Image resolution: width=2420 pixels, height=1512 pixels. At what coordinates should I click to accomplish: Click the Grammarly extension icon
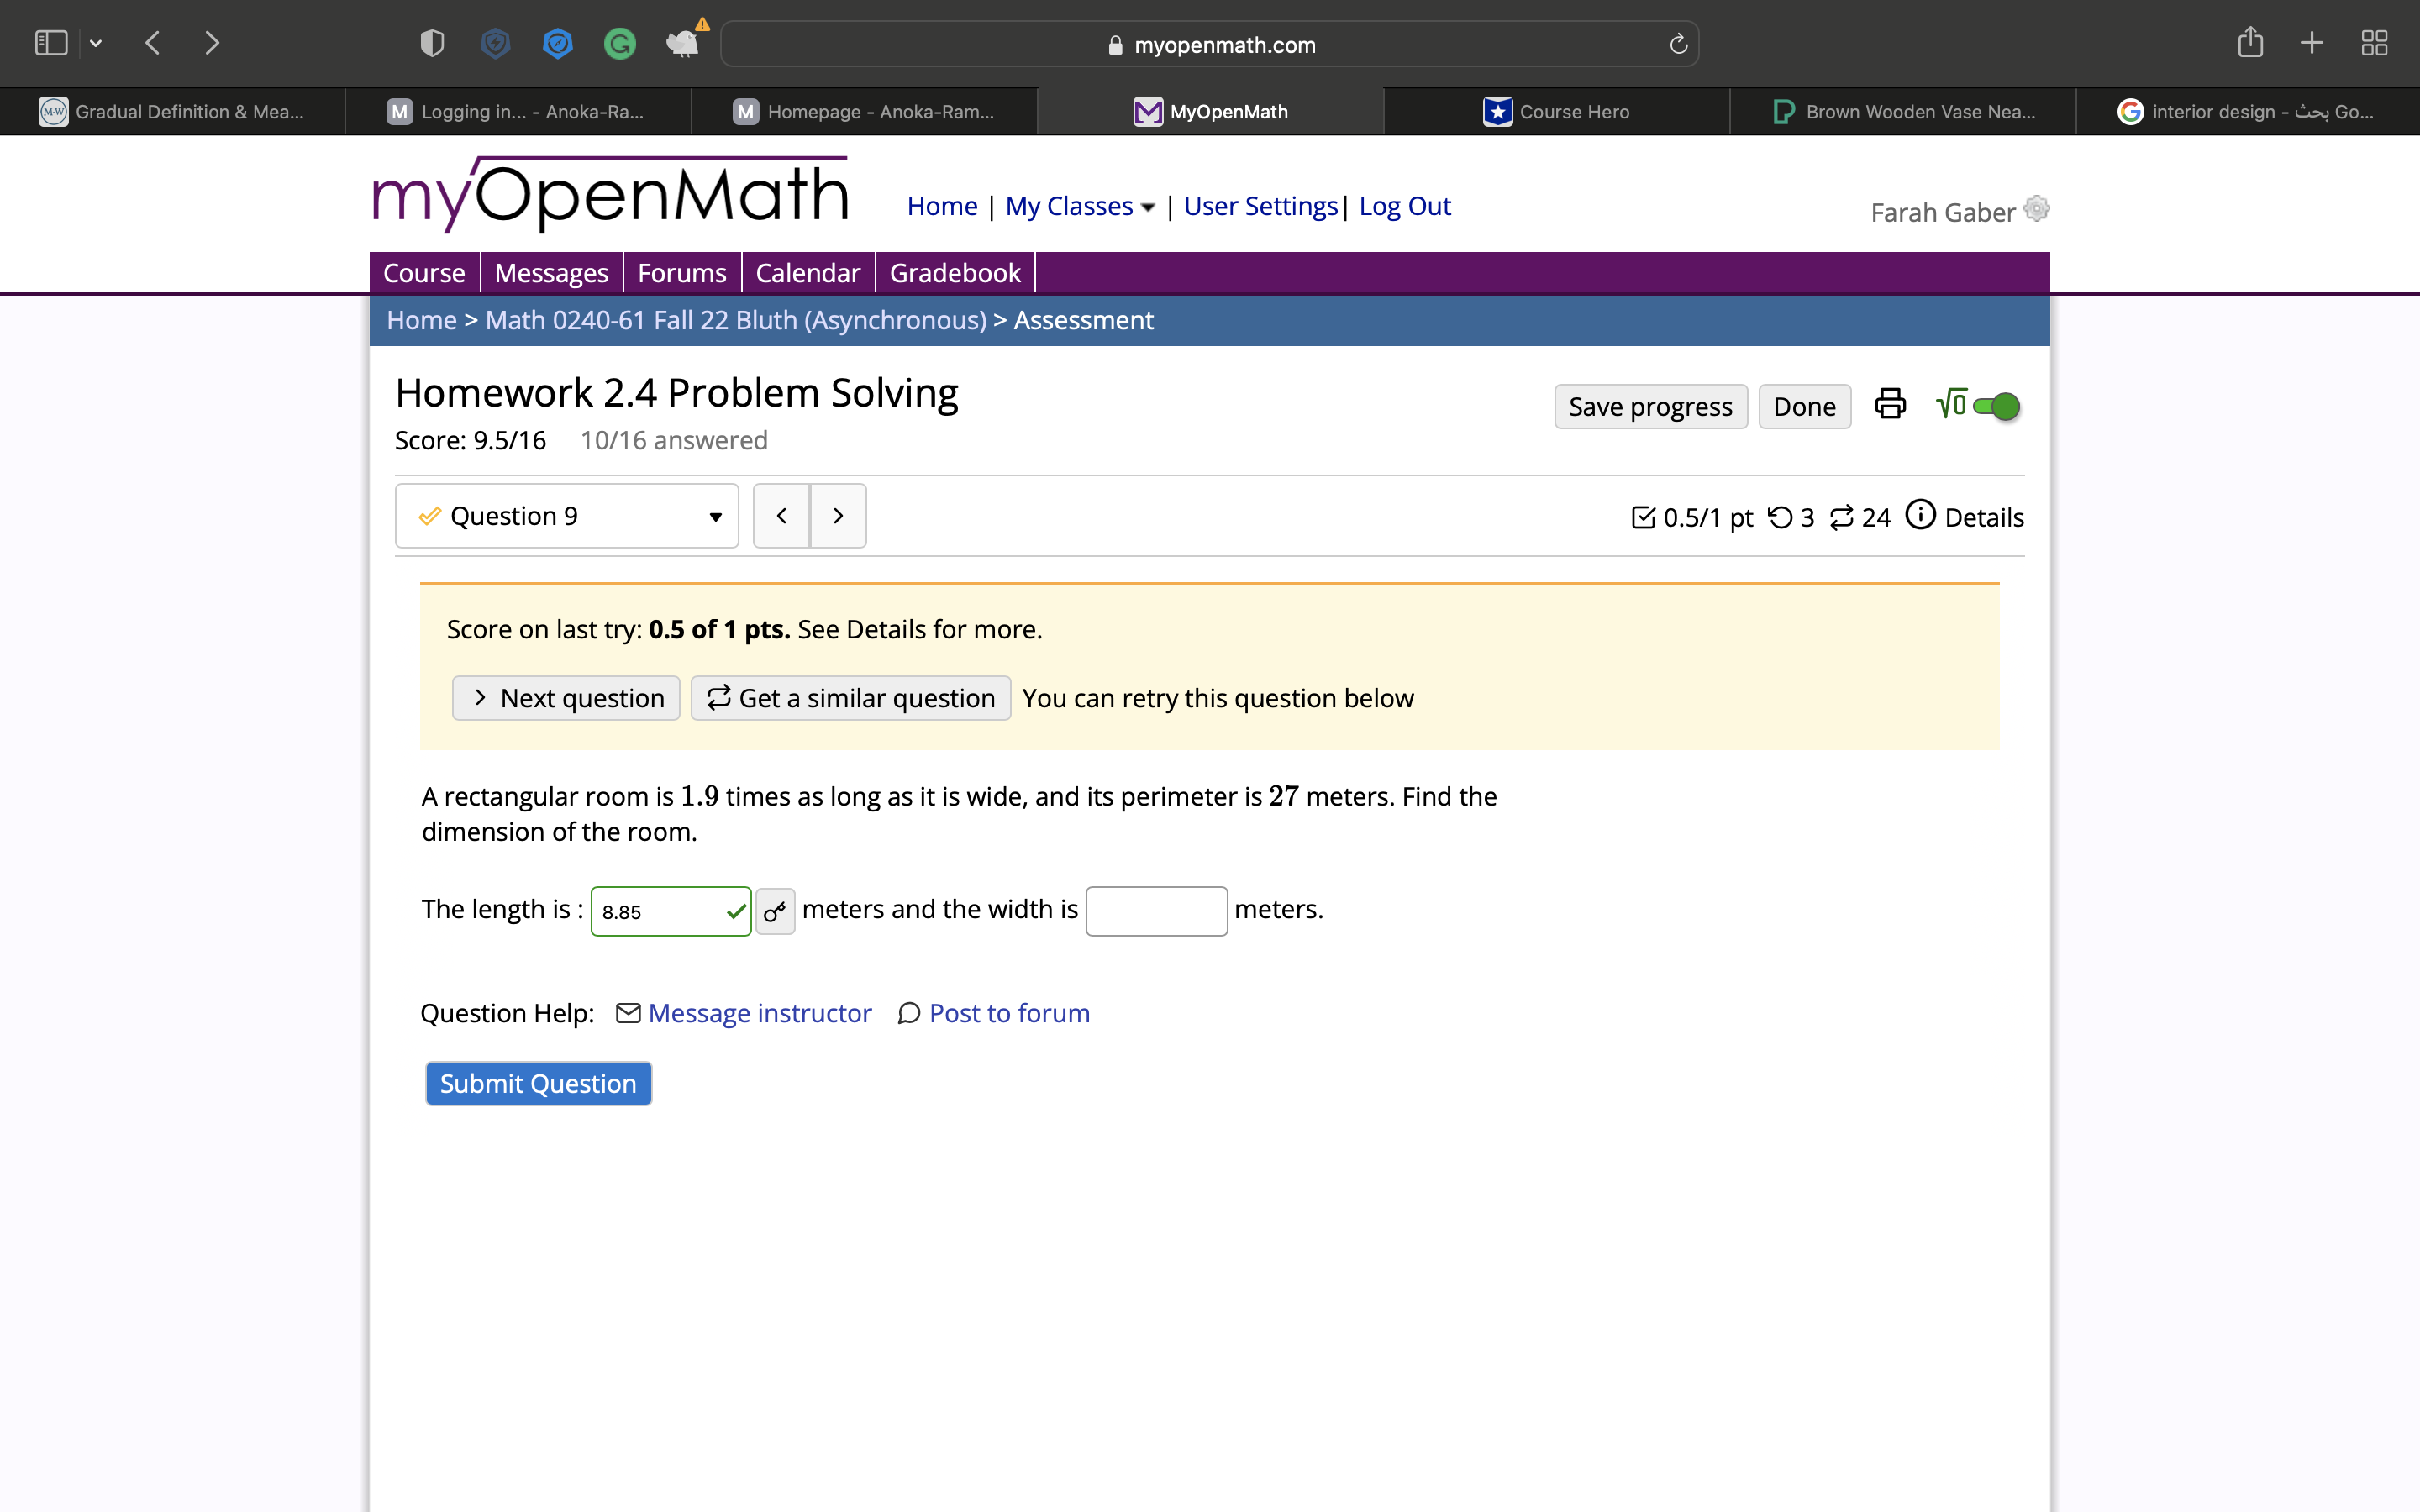[x=619, y=44]
